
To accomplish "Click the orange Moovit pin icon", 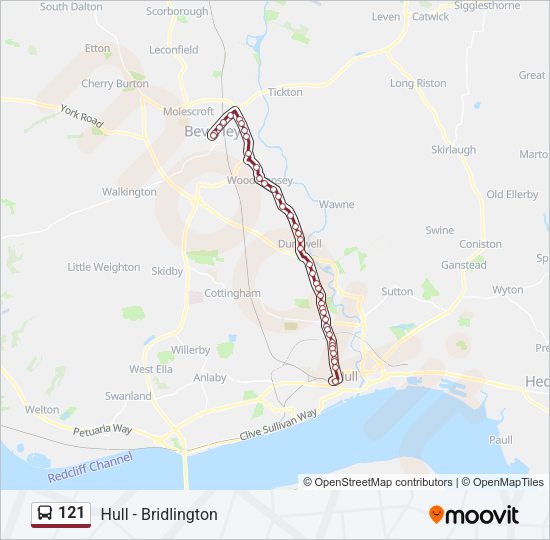I will click(436, 515).
